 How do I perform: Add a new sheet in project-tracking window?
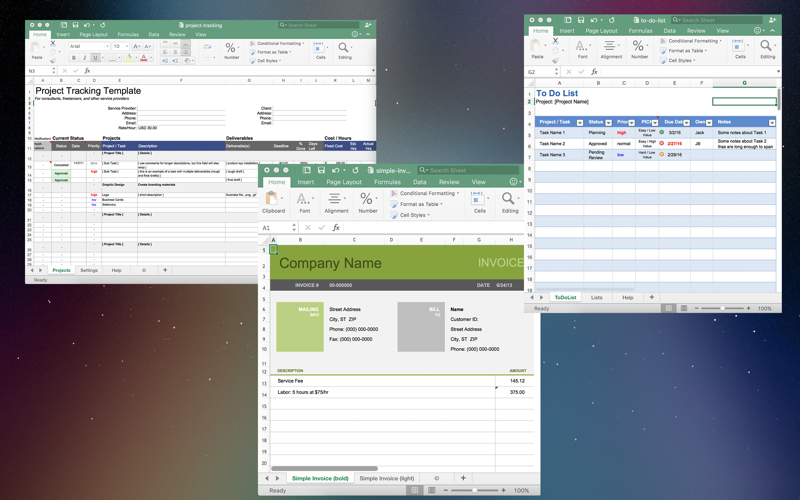pyautogui.click(x=165, y=270)
